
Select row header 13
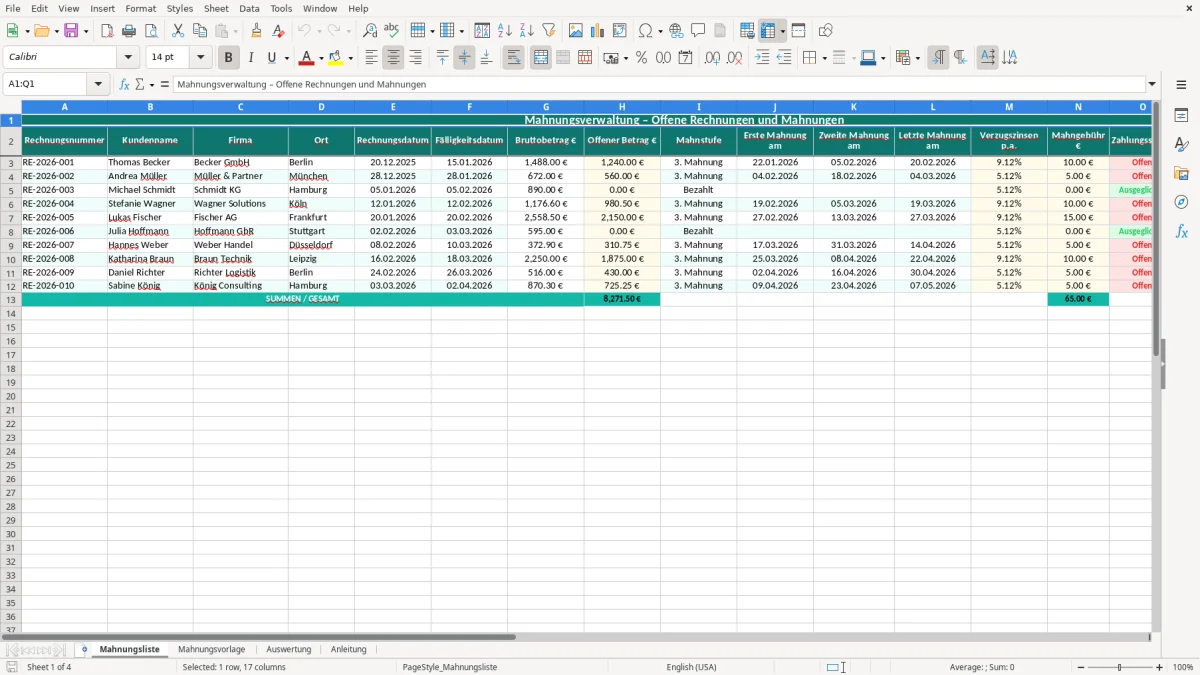click(x=11, y=299)
